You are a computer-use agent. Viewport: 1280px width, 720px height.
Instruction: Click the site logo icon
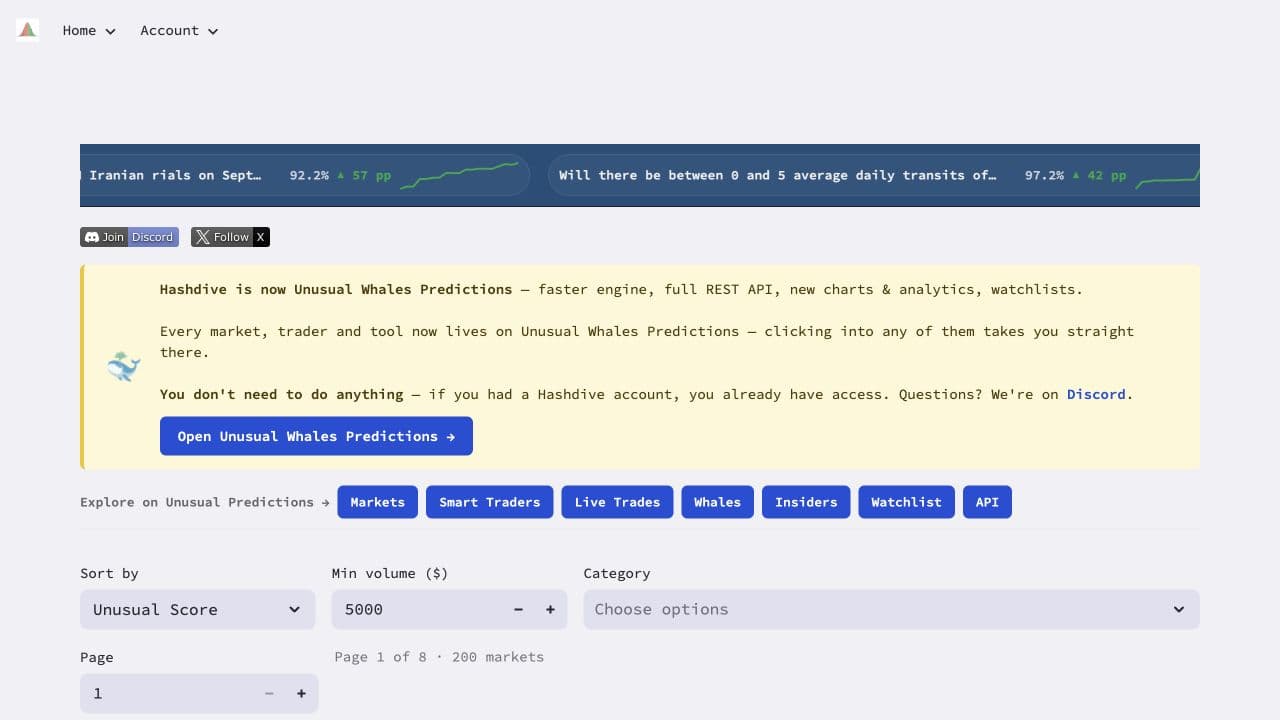[x=28, y=30]
